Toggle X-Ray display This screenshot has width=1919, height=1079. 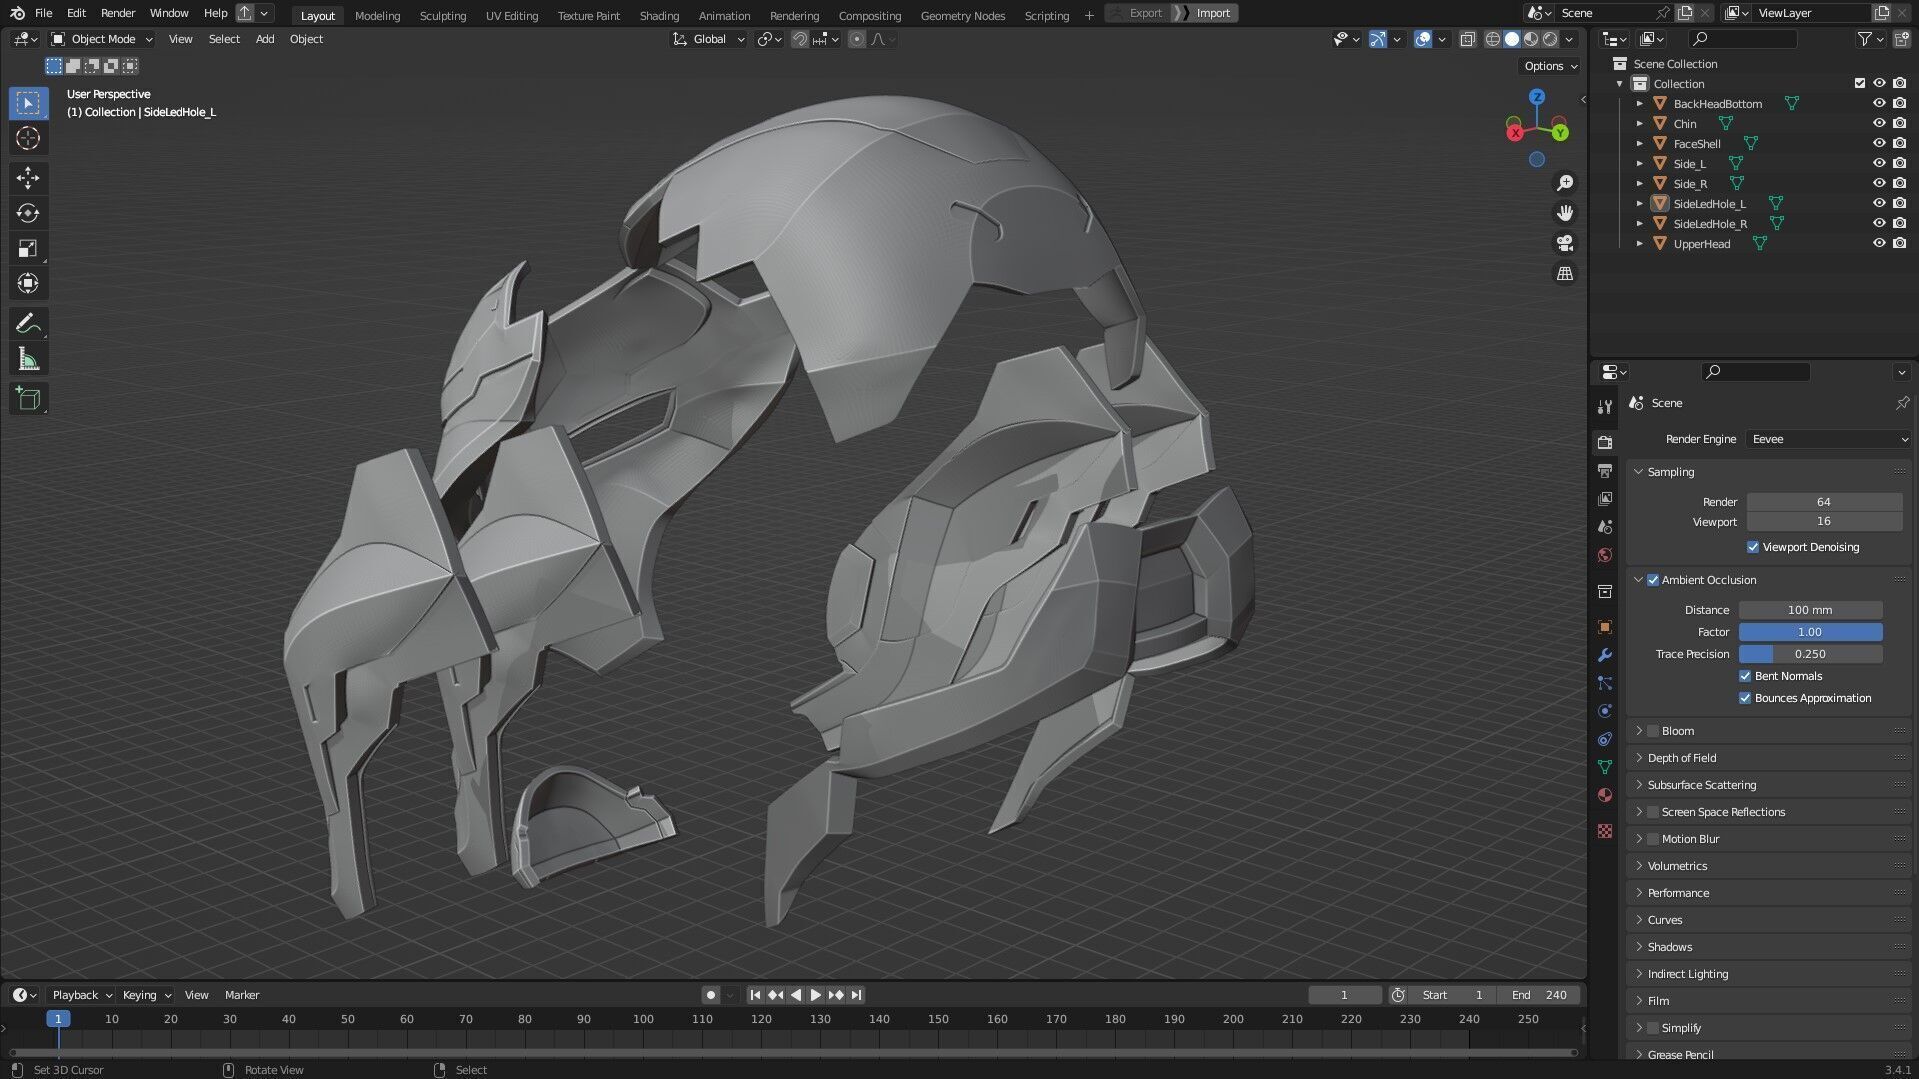[x=1467, y=39]
